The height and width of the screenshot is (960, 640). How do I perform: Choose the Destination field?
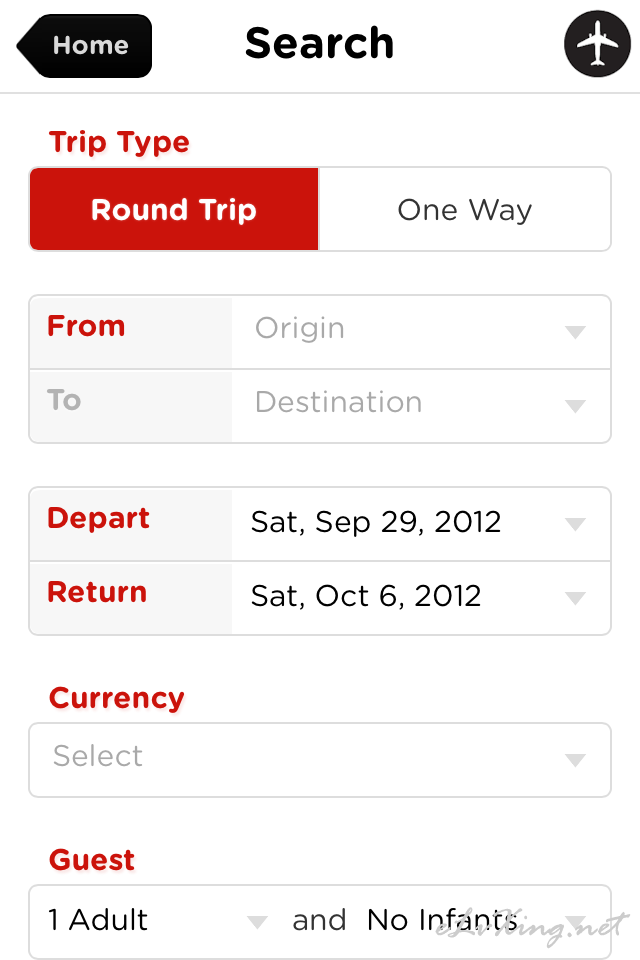pos(421,406)
